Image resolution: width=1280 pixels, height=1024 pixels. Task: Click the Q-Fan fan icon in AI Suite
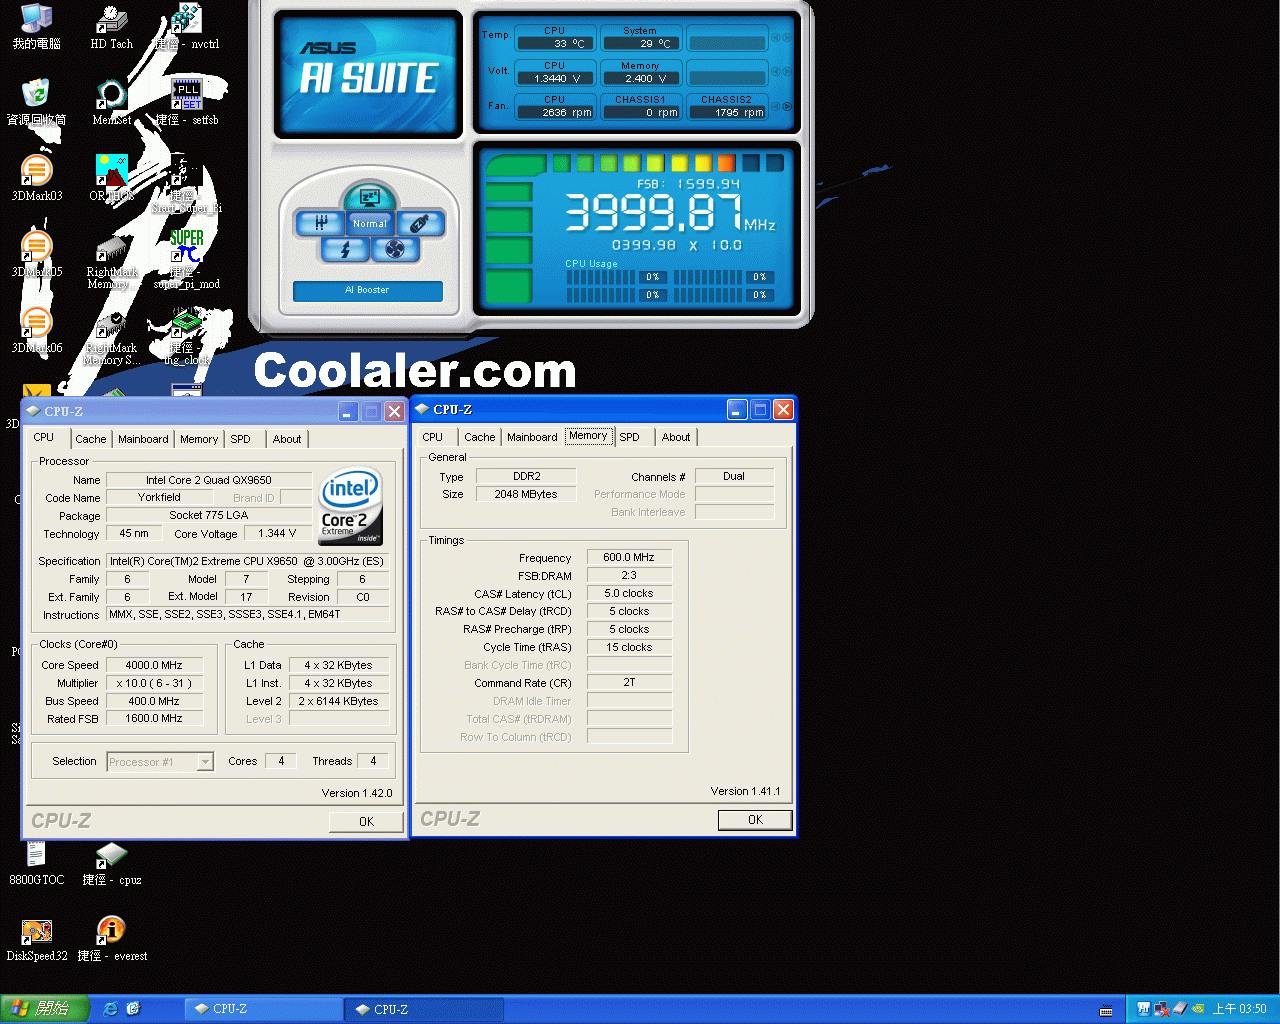(395, 249)
